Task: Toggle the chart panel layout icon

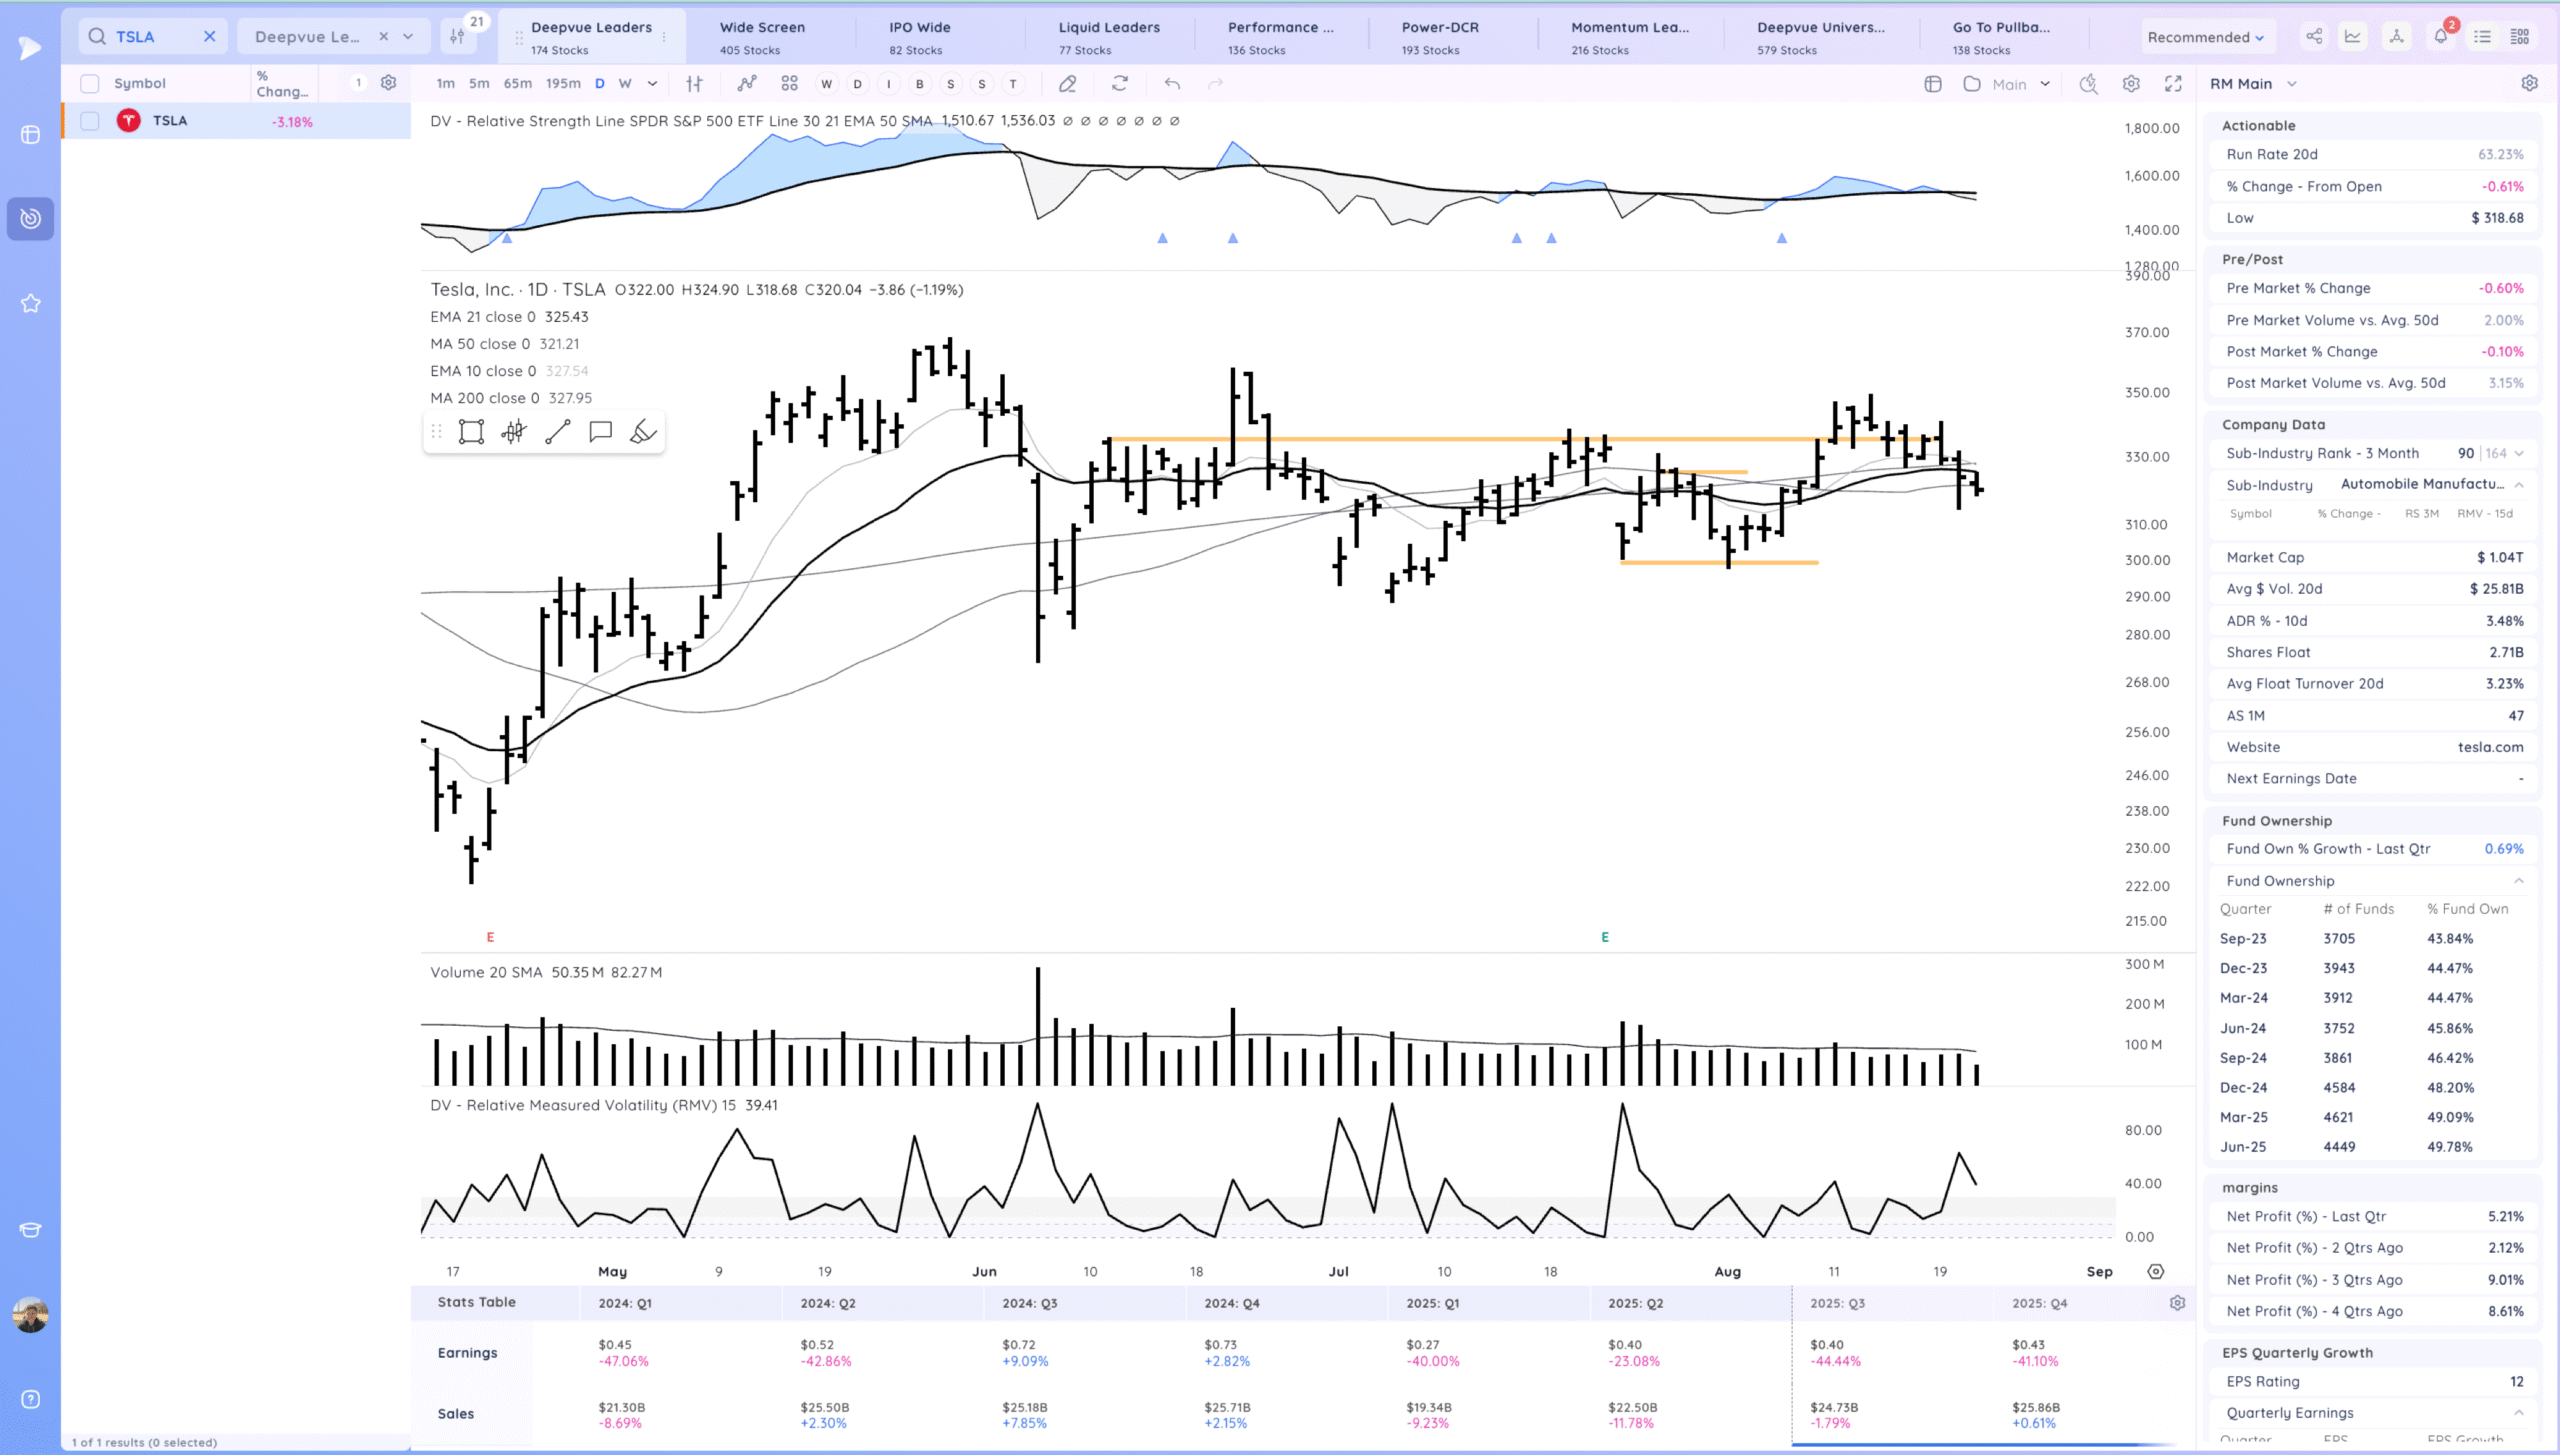Action: point(1933,84)
